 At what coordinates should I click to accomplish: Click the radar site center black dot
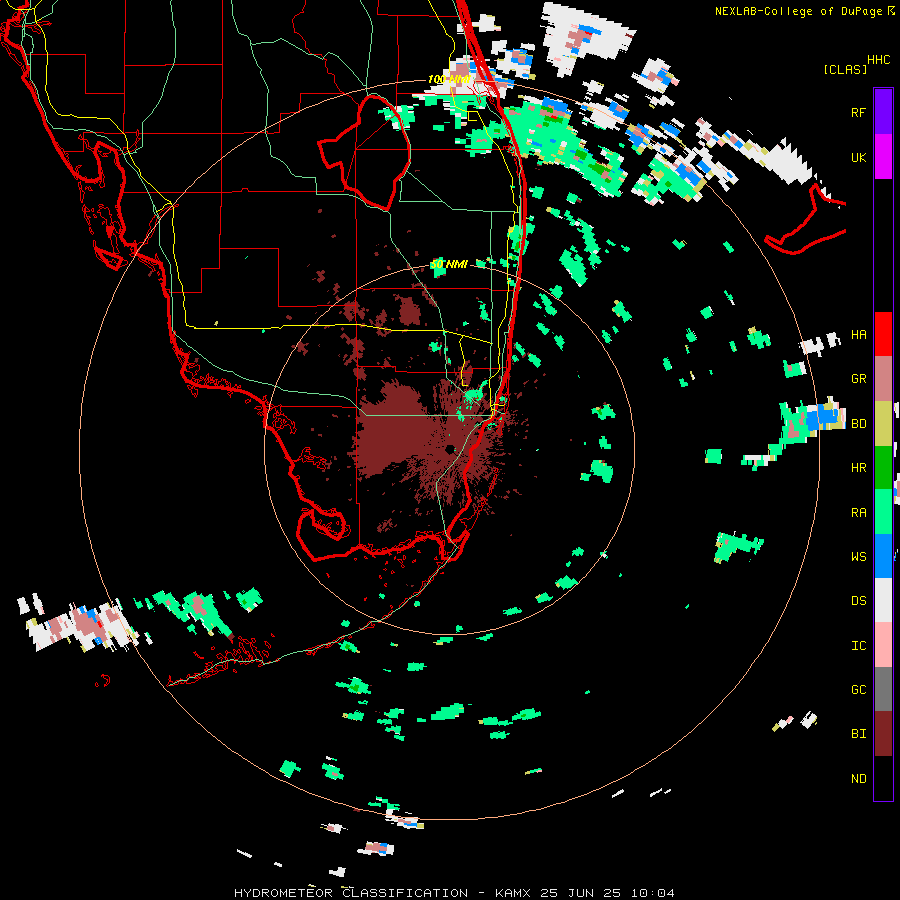pyautogui.click(x=450, y=448)
